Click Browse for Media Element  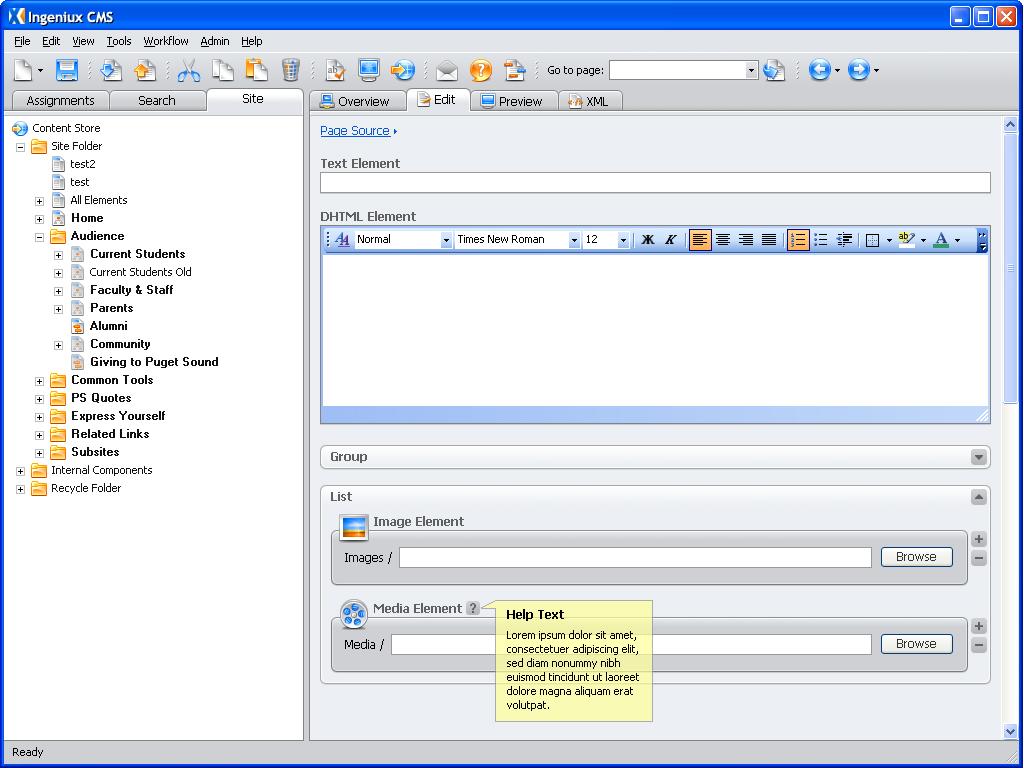(x=916, y=643)
